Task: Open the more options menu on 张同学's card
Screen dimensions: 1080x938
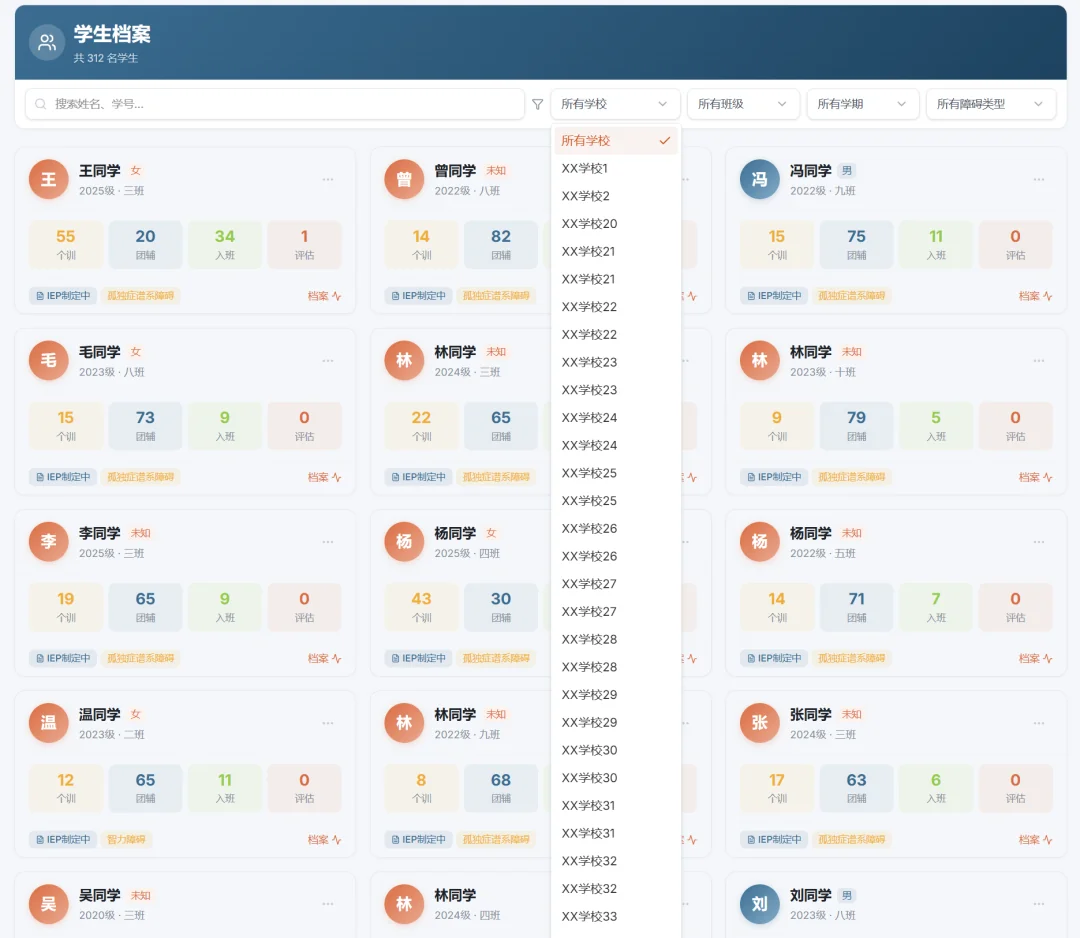Action: tap(1039, 722)
